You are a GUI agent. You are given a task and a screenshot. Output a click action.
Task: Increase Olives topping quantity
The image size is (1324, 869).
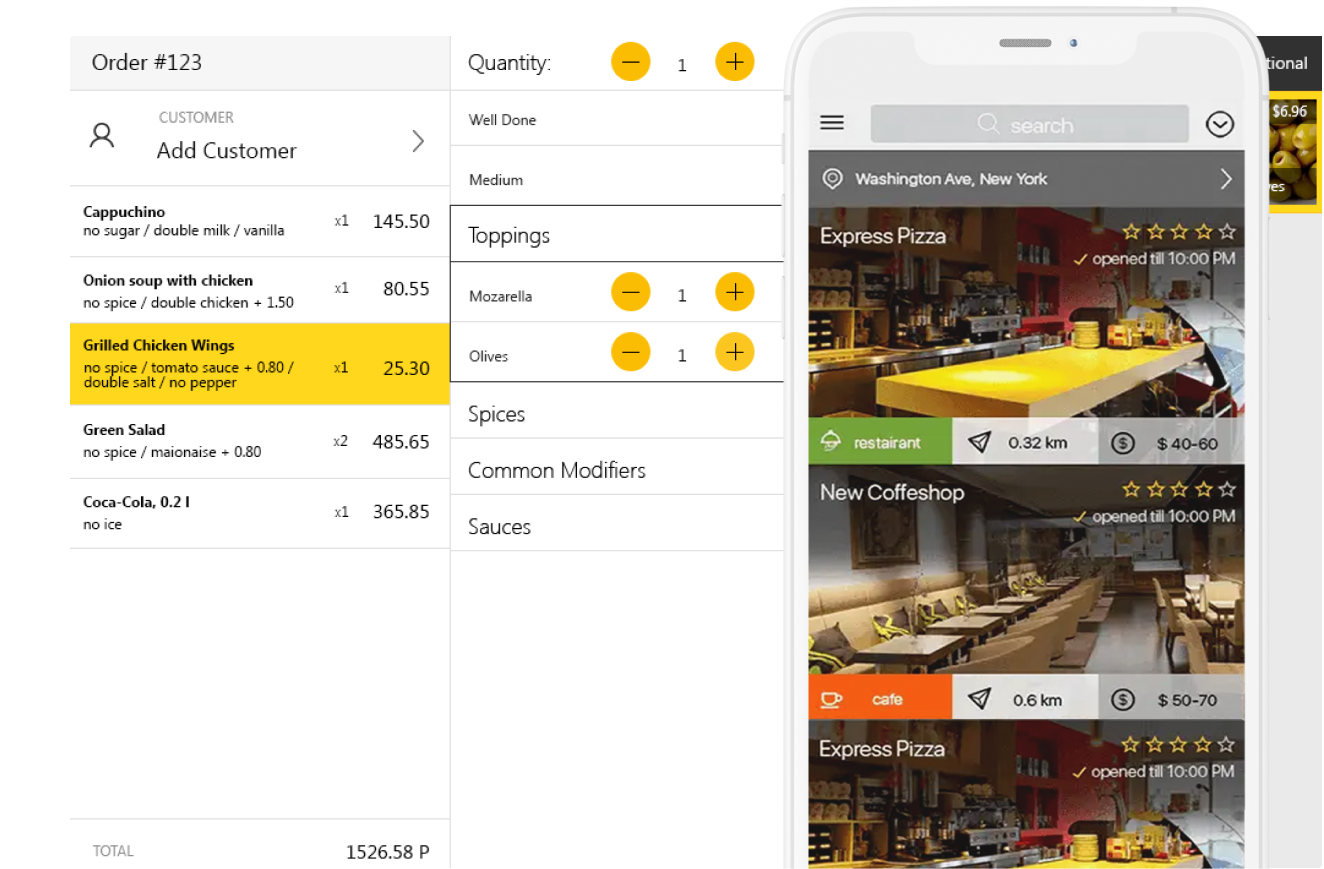[735, 353]
